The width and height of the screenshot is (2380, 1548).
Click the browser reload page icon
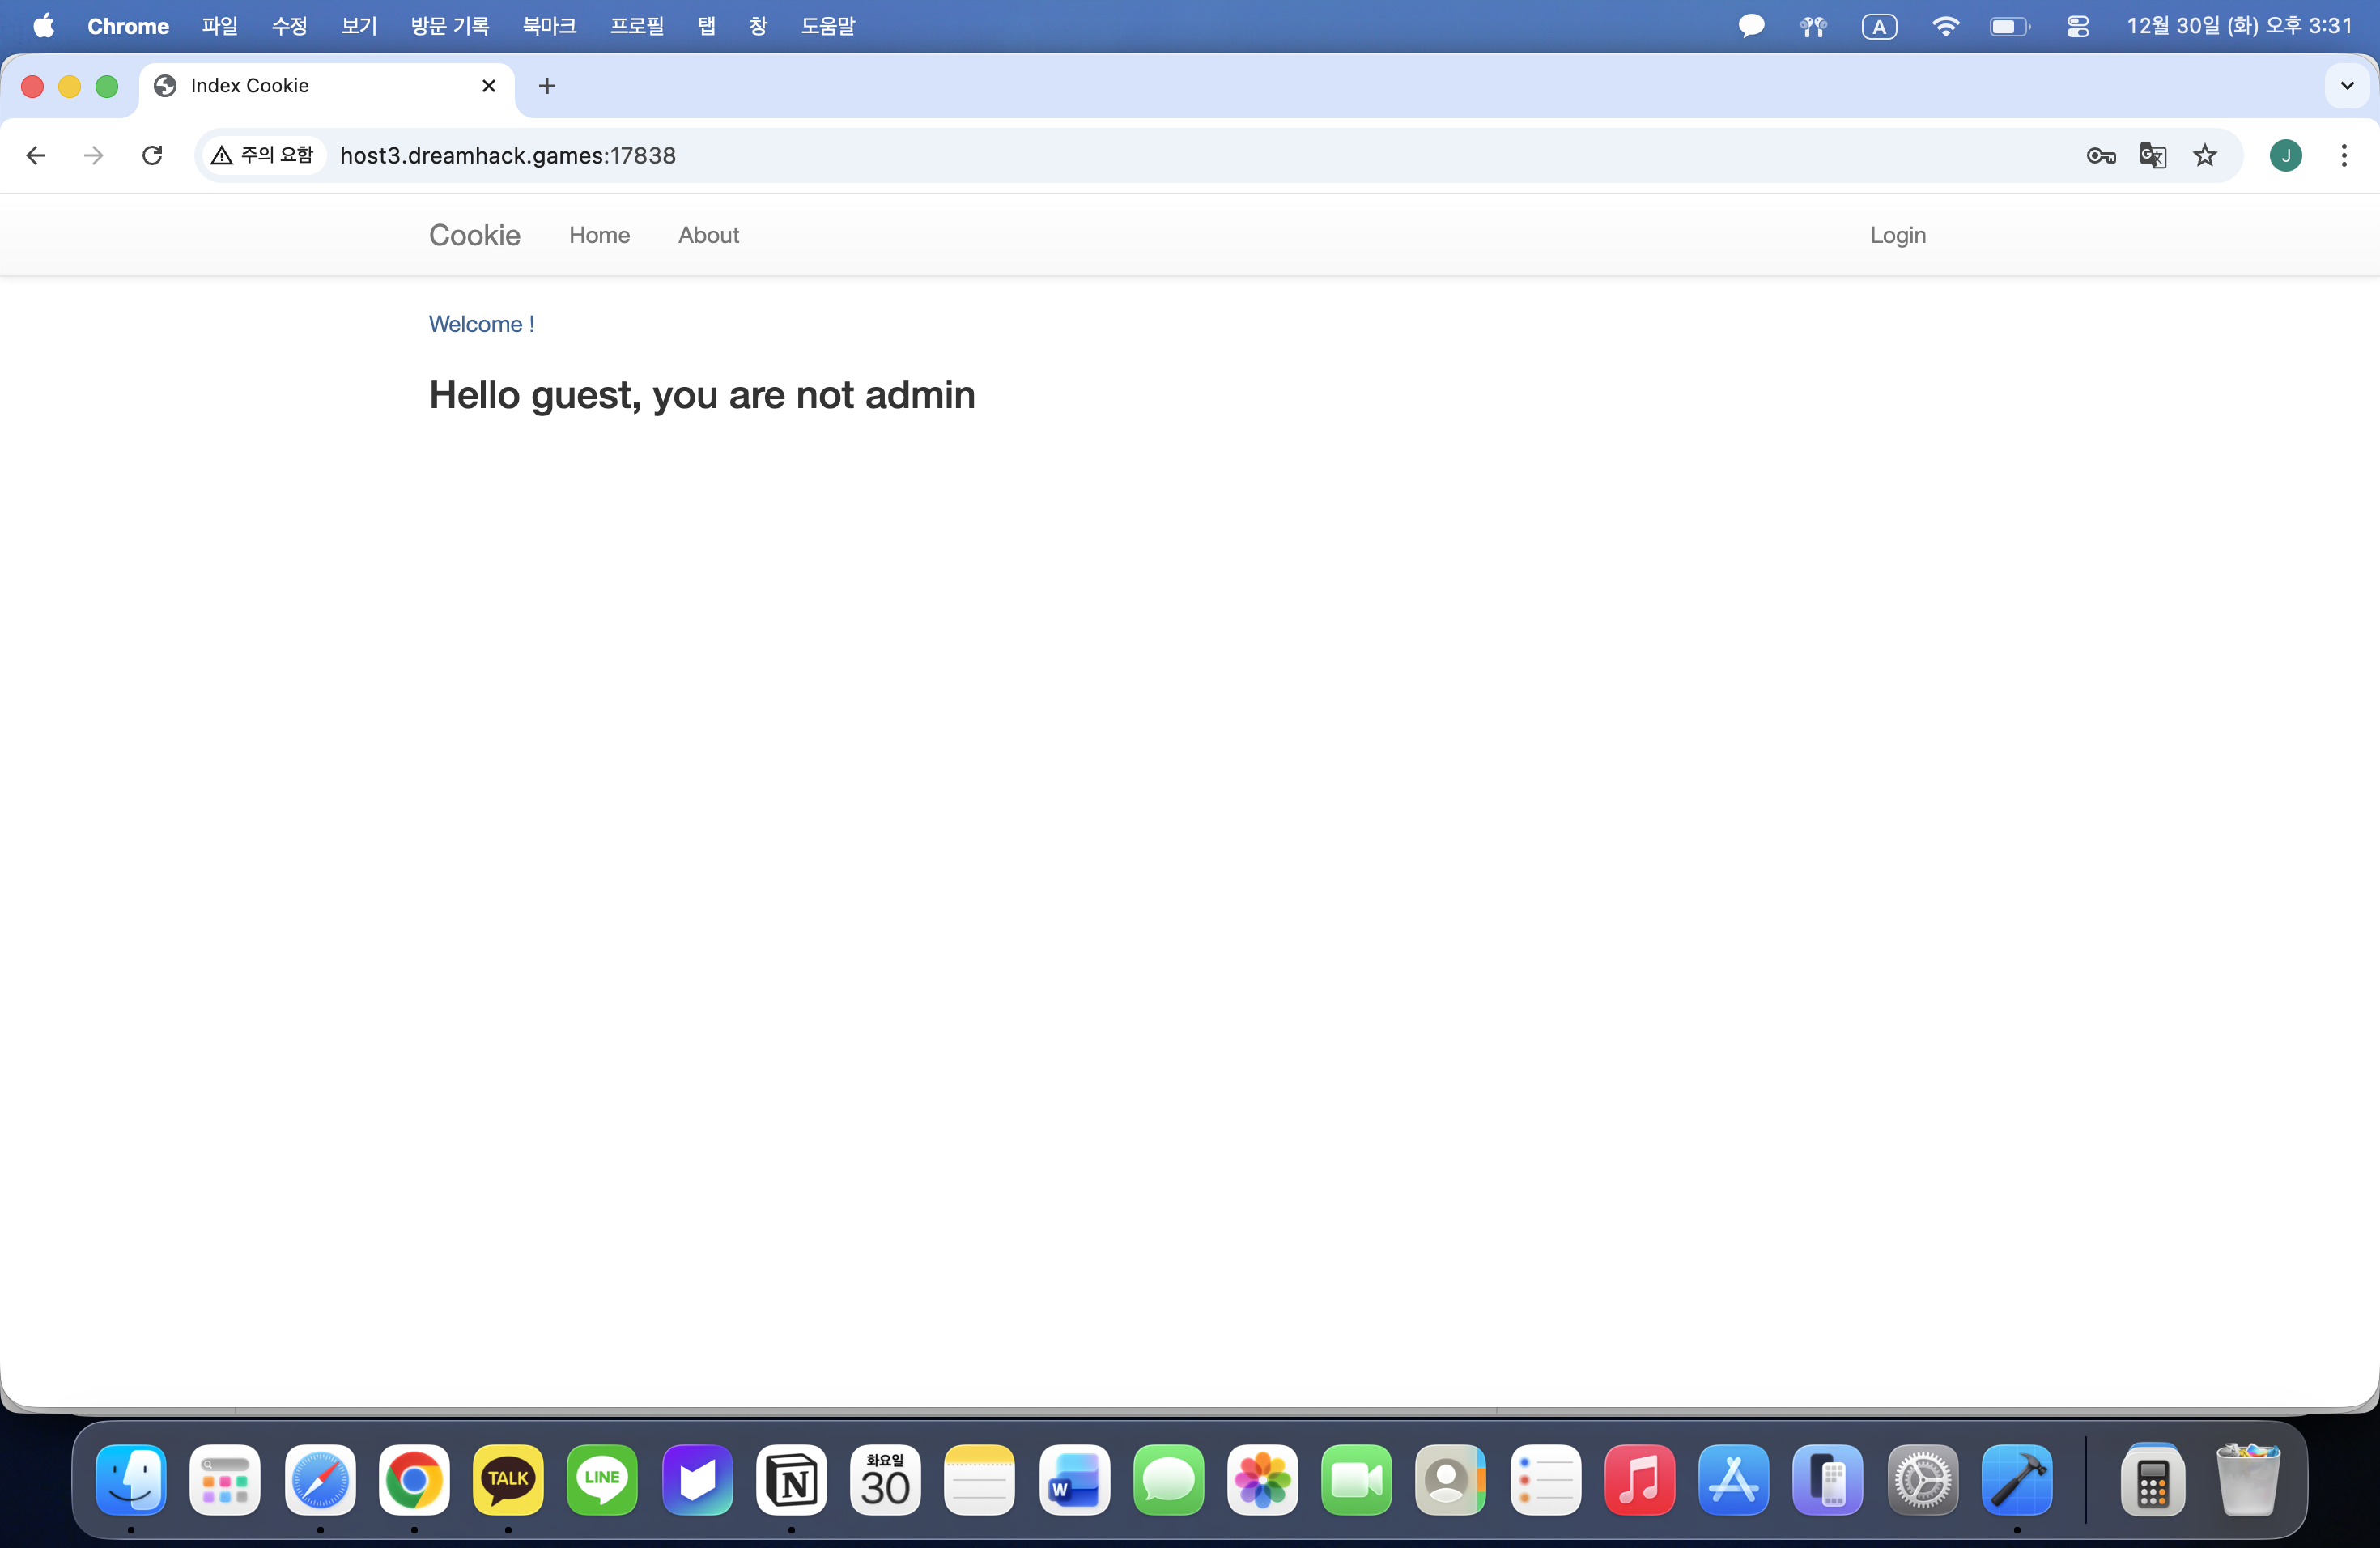pos(152,155)
